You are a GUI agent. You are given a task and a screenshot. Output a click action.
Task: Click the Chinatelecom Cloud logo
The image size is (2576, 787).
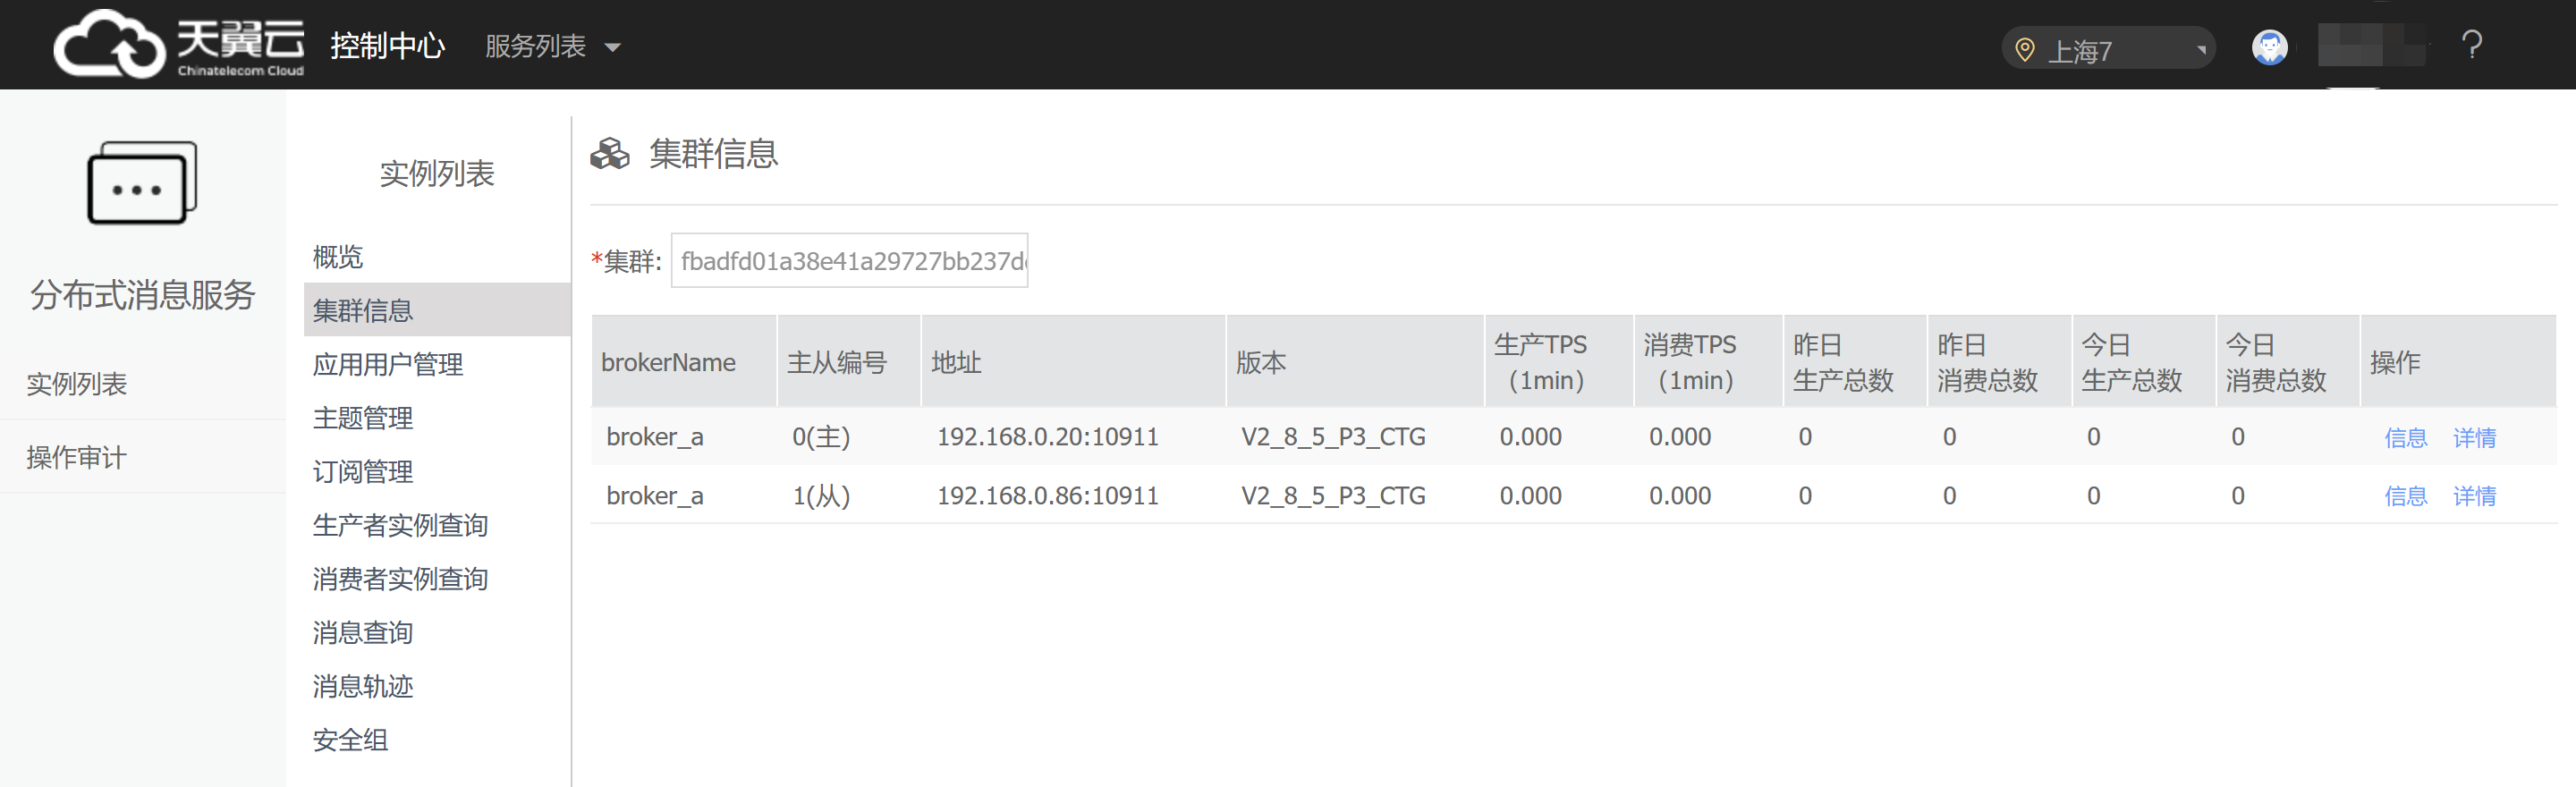tap(178, 44)
